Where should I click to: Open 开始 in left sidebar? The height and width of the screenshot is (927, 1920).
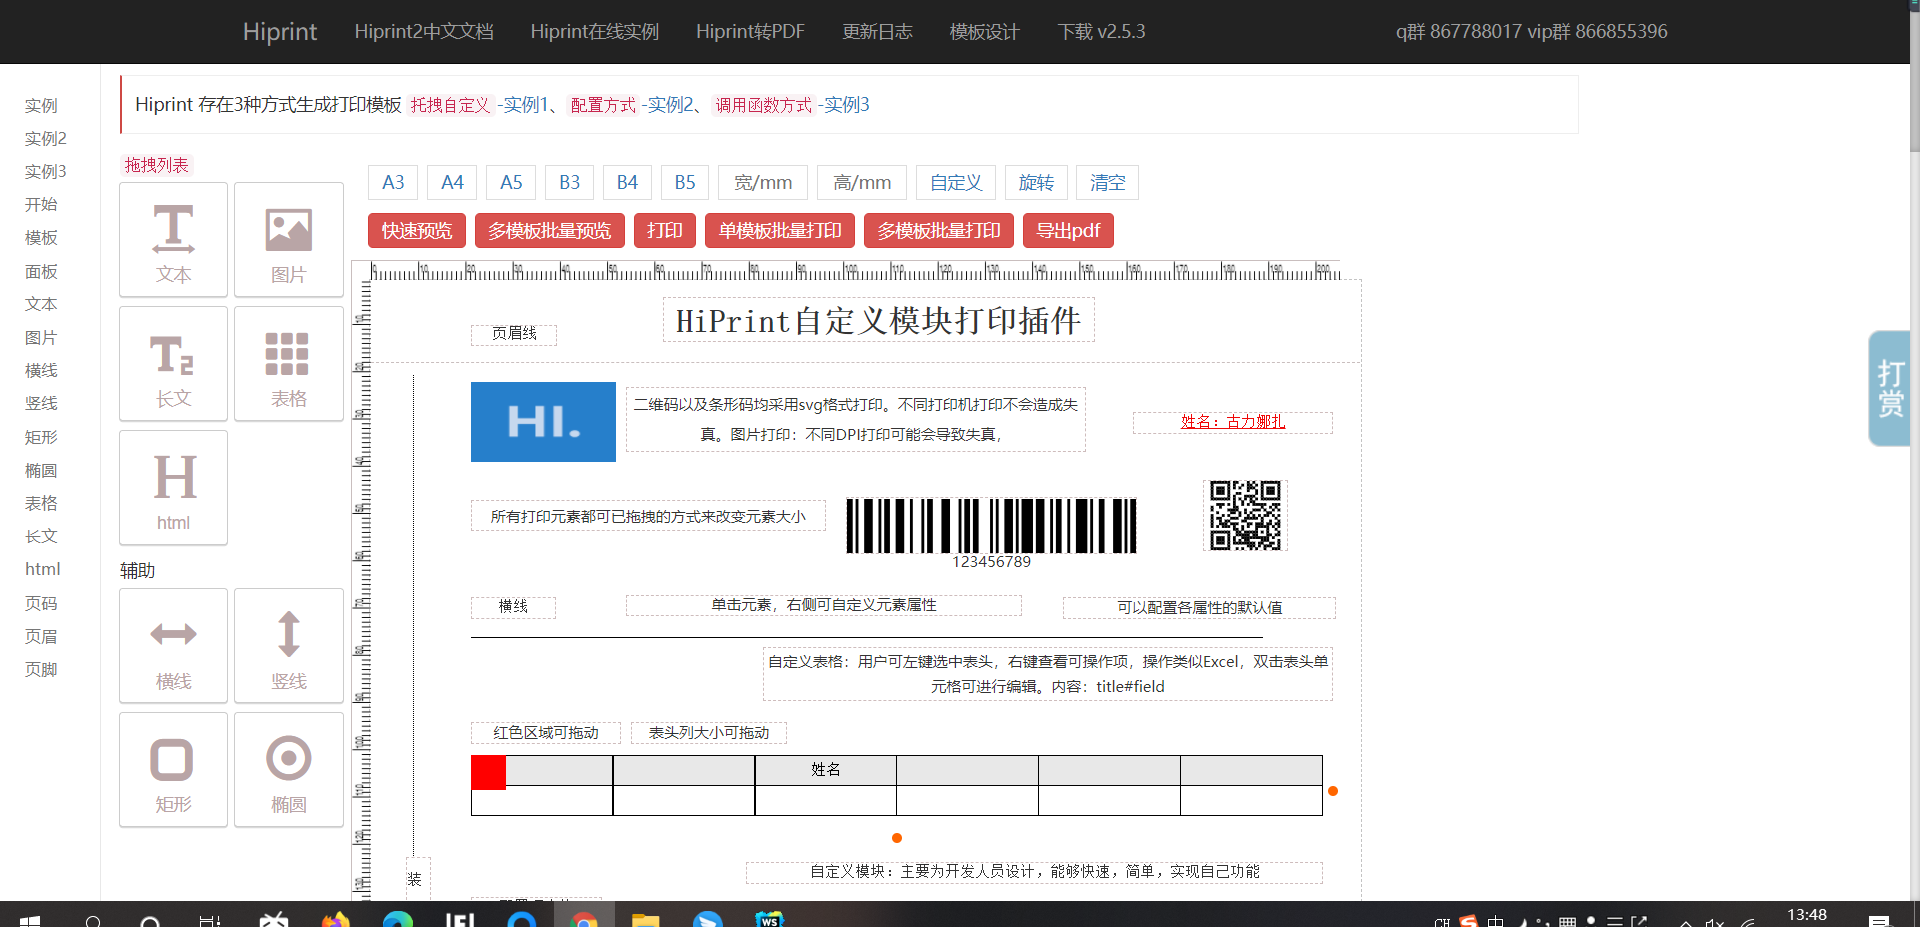point(41,205)
